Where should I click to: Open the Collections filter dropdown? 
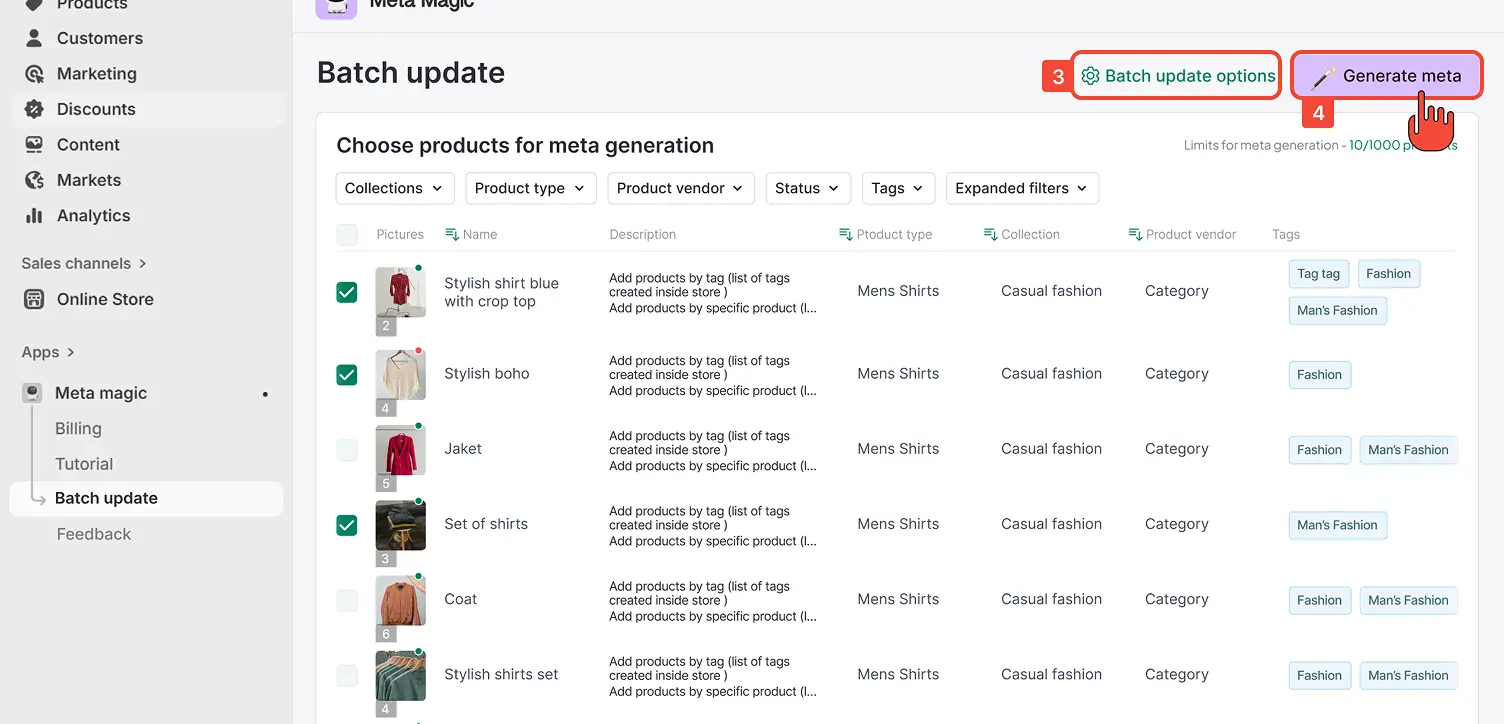[x=395, y=188]
